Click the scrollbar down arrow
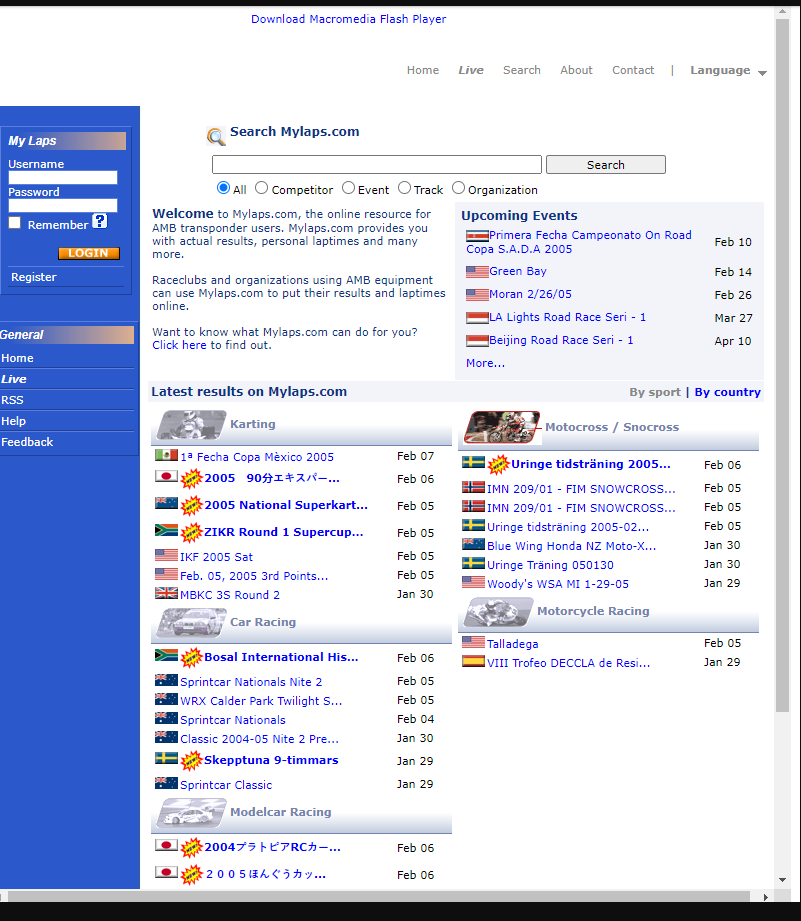This screenshot has width=801, height=921. pyautogui.click(x=783, y=880)
